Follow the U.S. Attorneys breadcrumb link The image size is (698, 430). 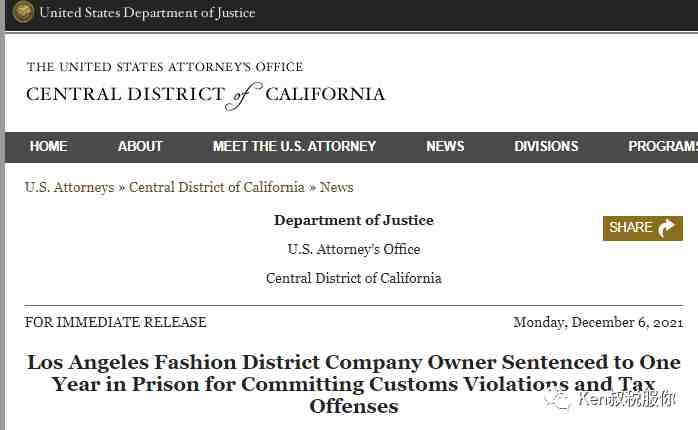point(70,187)
